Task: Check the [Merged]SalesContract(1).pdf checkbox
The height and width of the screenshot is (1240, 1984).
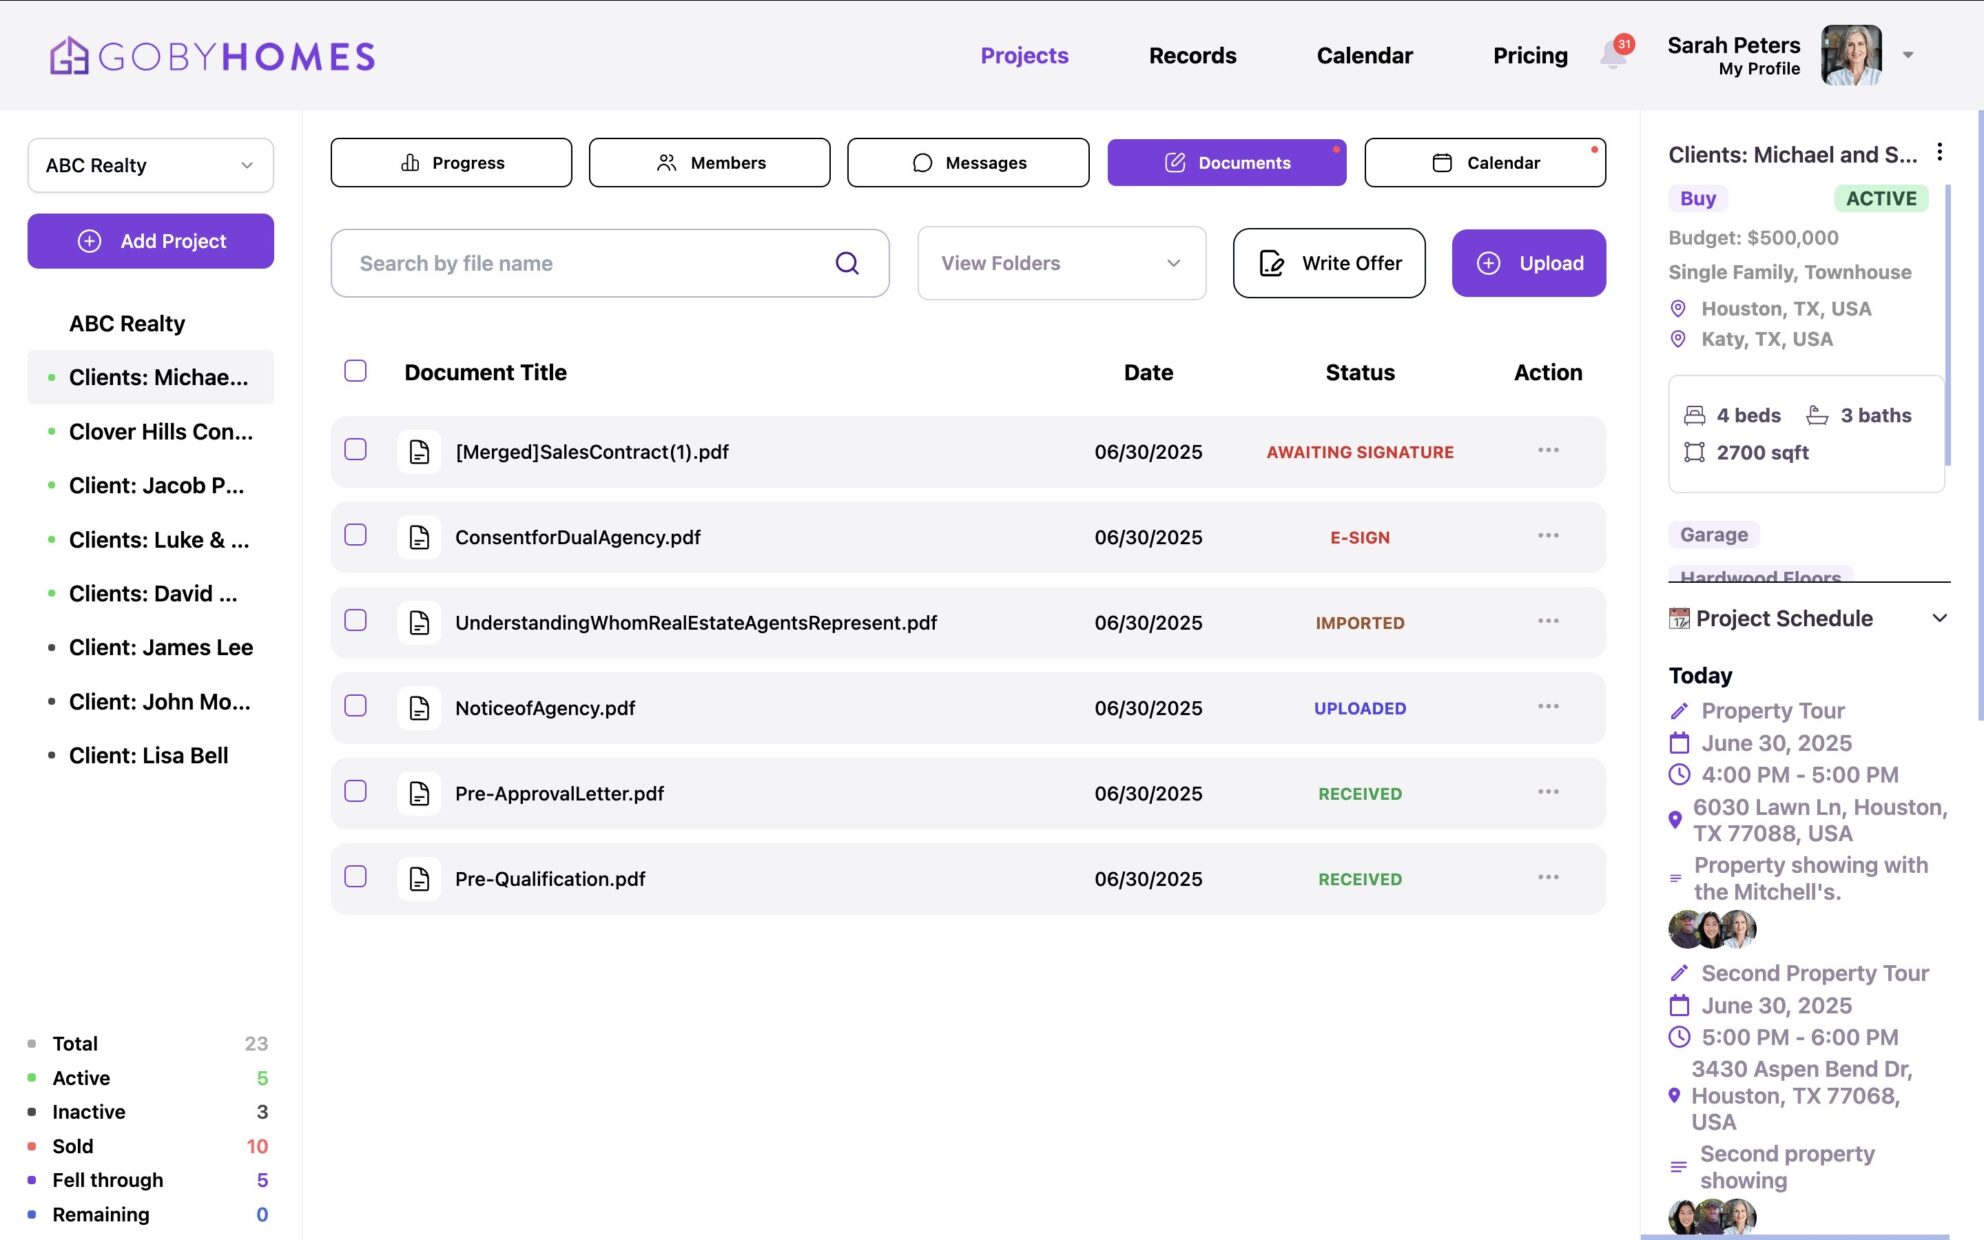Action: pyautogui.click(x=355, y=450)
